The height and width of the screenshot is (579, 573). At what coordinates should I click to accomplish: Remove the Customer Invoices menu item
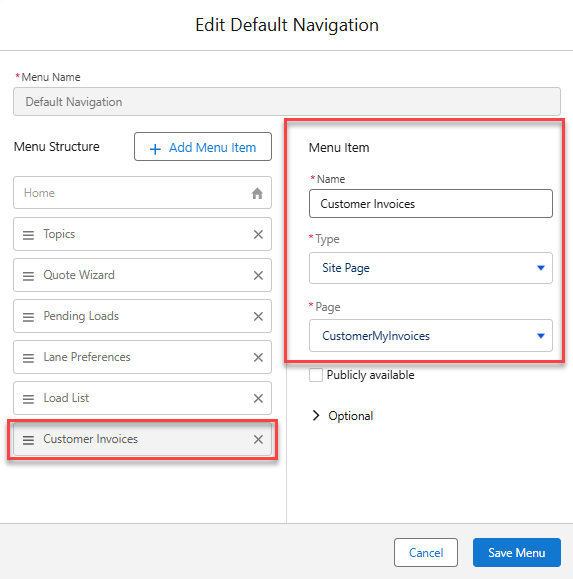258,439
